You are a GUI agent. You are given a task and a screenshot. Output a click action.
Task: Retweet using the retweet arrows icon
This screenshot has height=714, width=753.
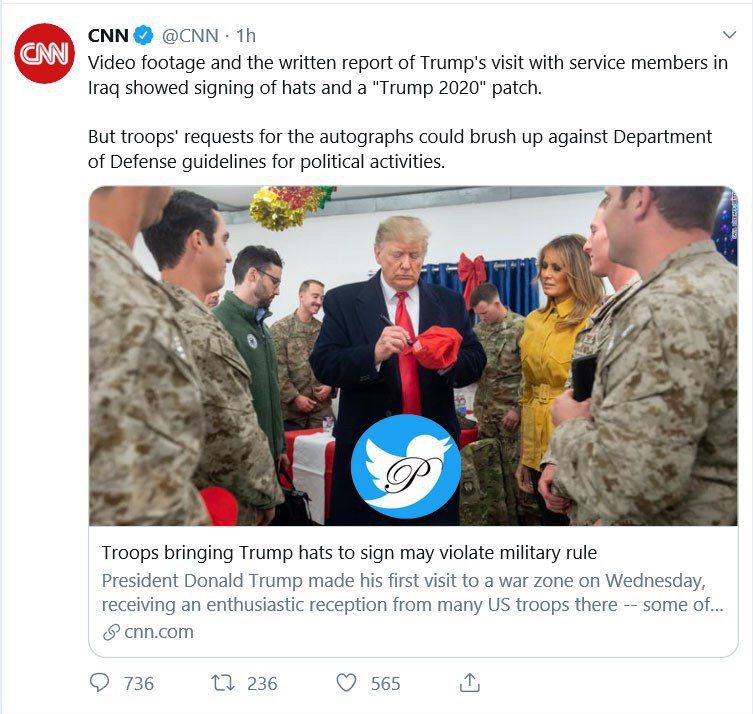(x=223, y=682)
